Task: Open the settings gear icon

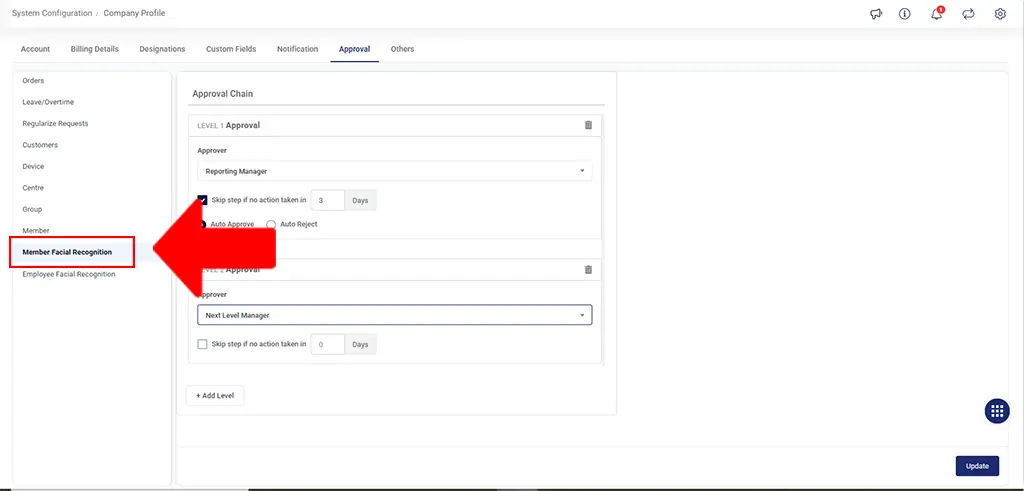Action: (x=1000, y=14)
